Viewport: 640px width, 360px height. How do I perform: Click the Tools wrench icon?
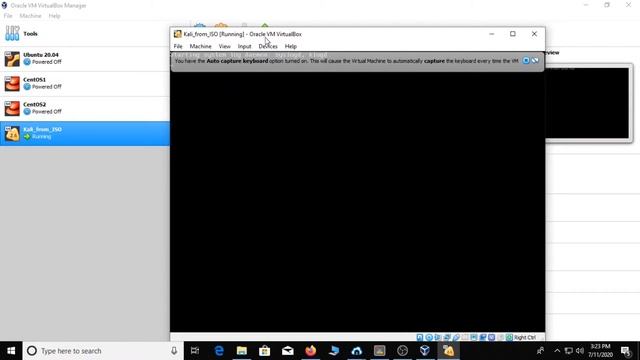12,33
